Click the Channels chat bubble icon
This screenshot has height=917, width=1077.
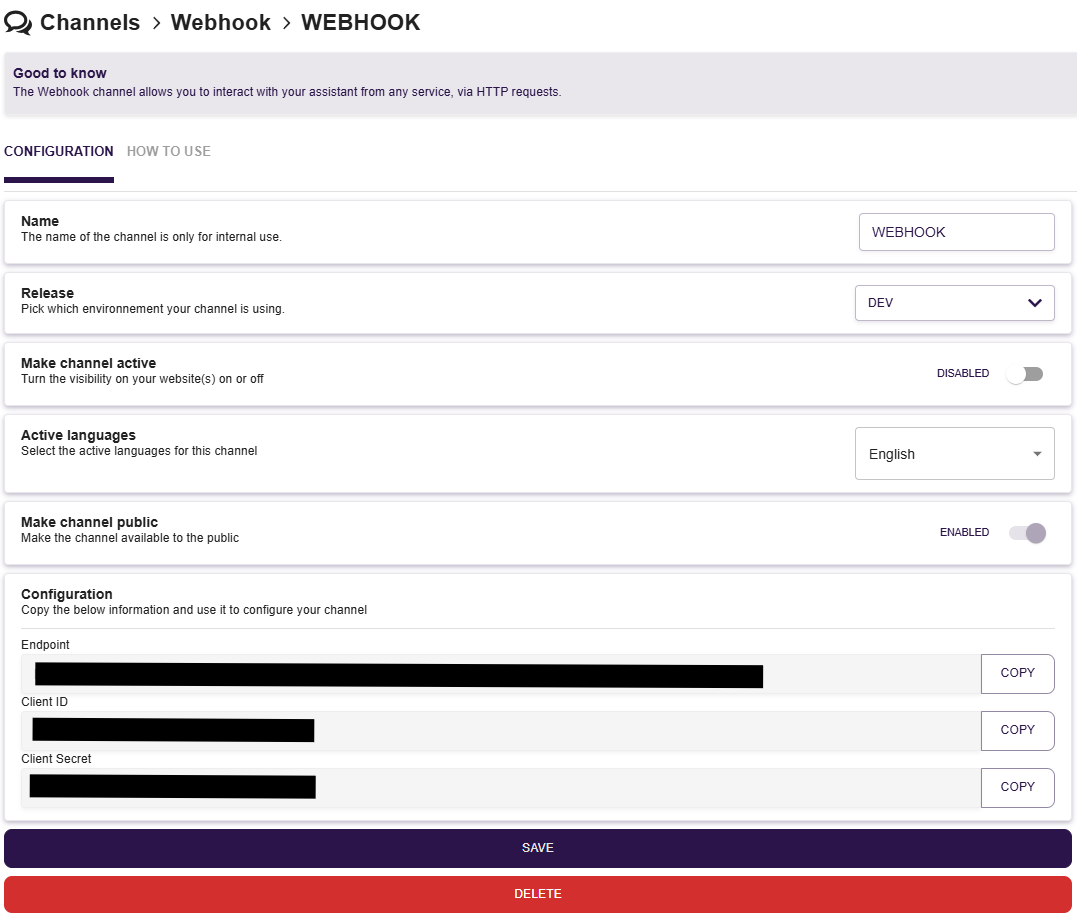pyautogui.click(x=17, y=23)
